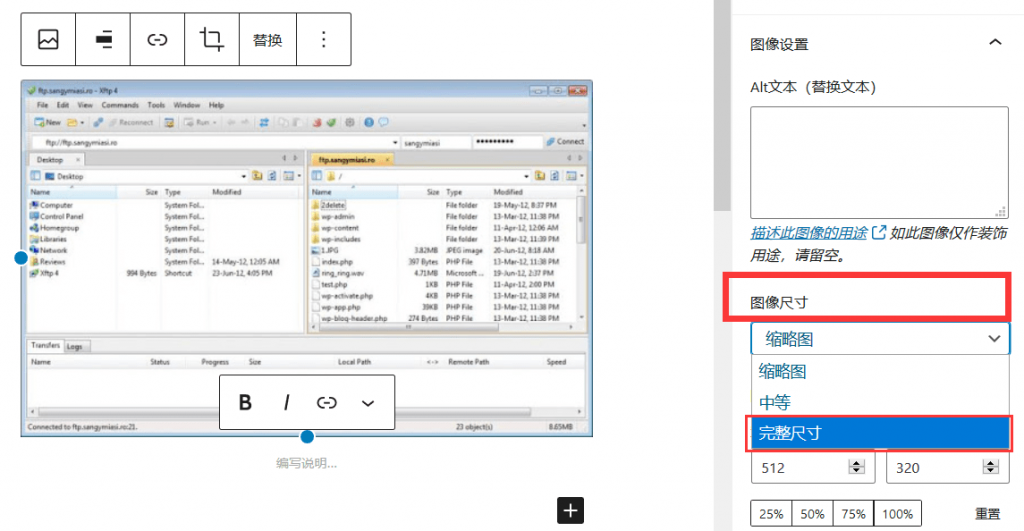
Task: Click the width field showing 512
Action: [x=800, y=467]
